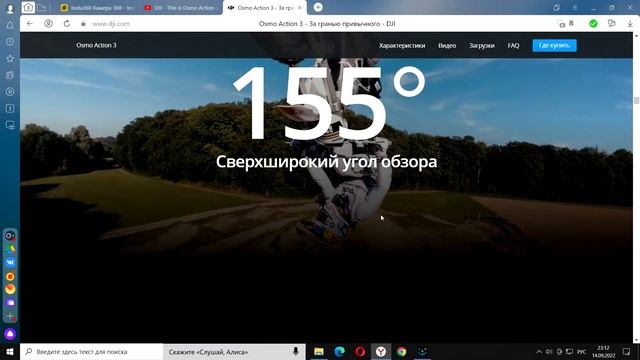
Task: Click the www.dji.com address field
Action: pos(111,24)
